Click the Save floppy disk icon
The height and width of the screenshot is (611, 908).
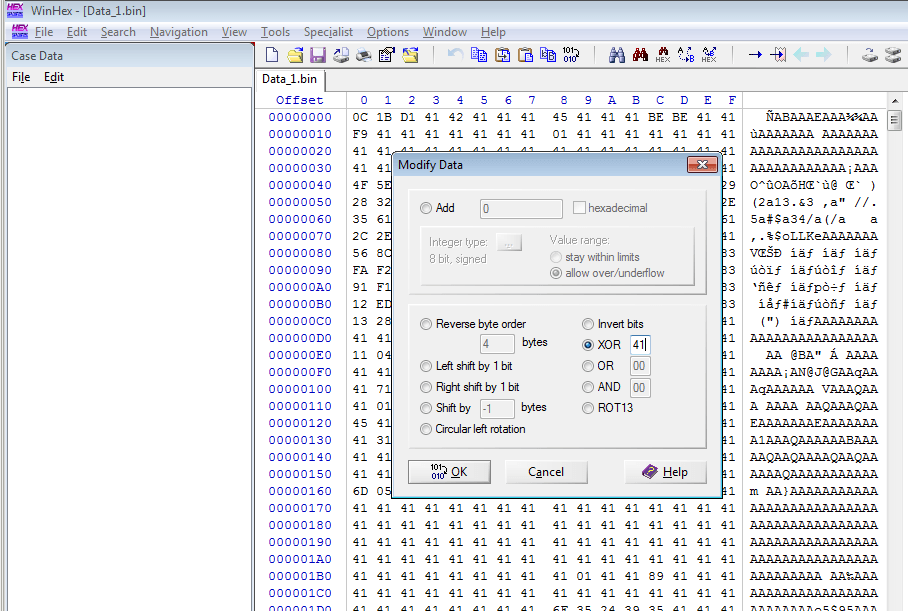click(318, 55)
